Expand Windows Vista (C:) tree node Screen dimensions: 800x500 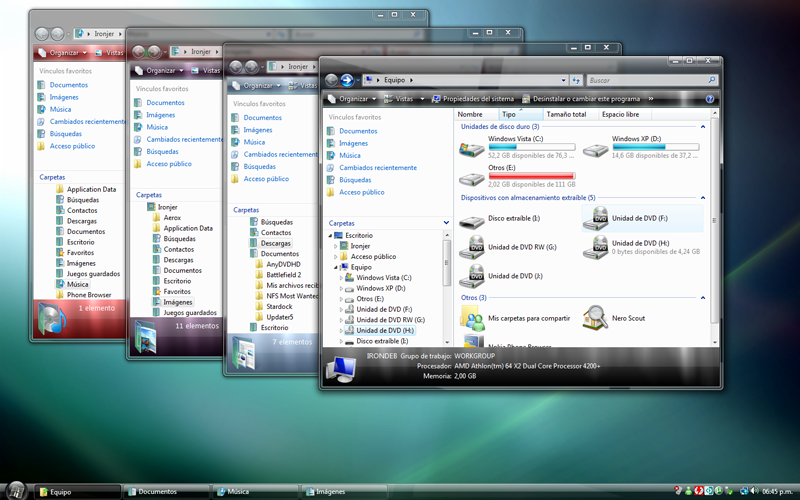pos(341,278)
